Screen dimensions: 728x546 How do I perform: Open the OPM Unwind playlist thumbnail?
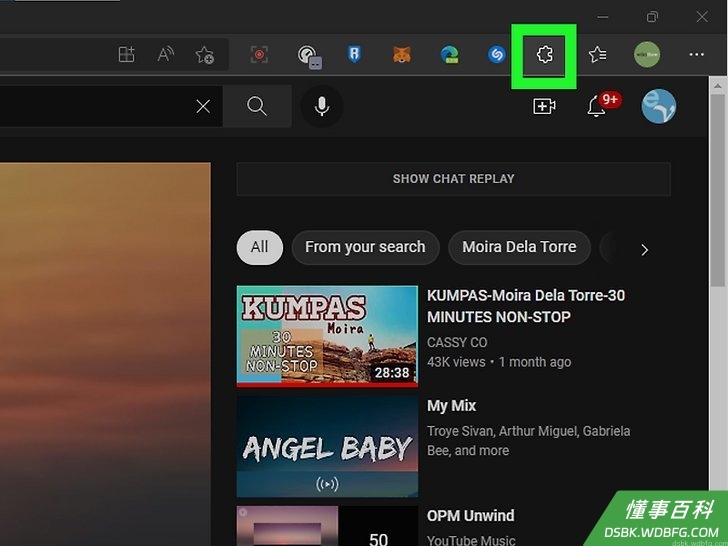click(x=327, y=526)
